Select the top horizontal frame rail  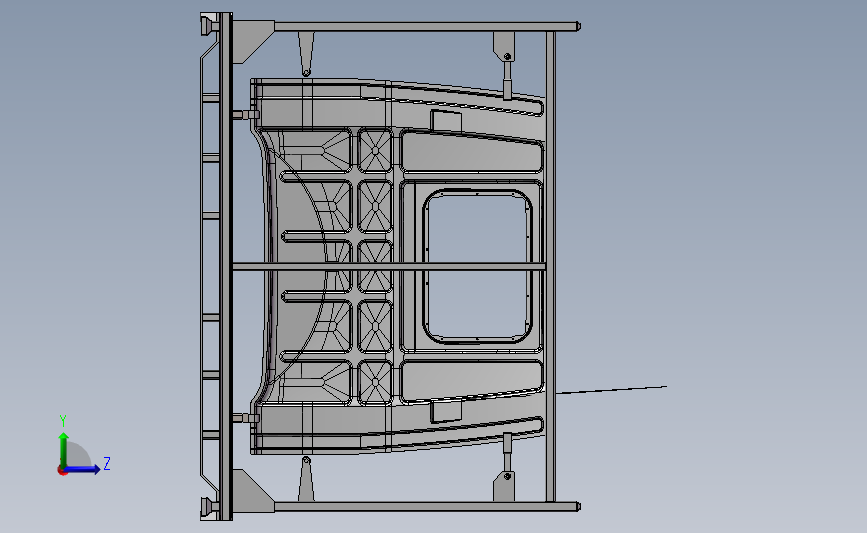[427, 26]
